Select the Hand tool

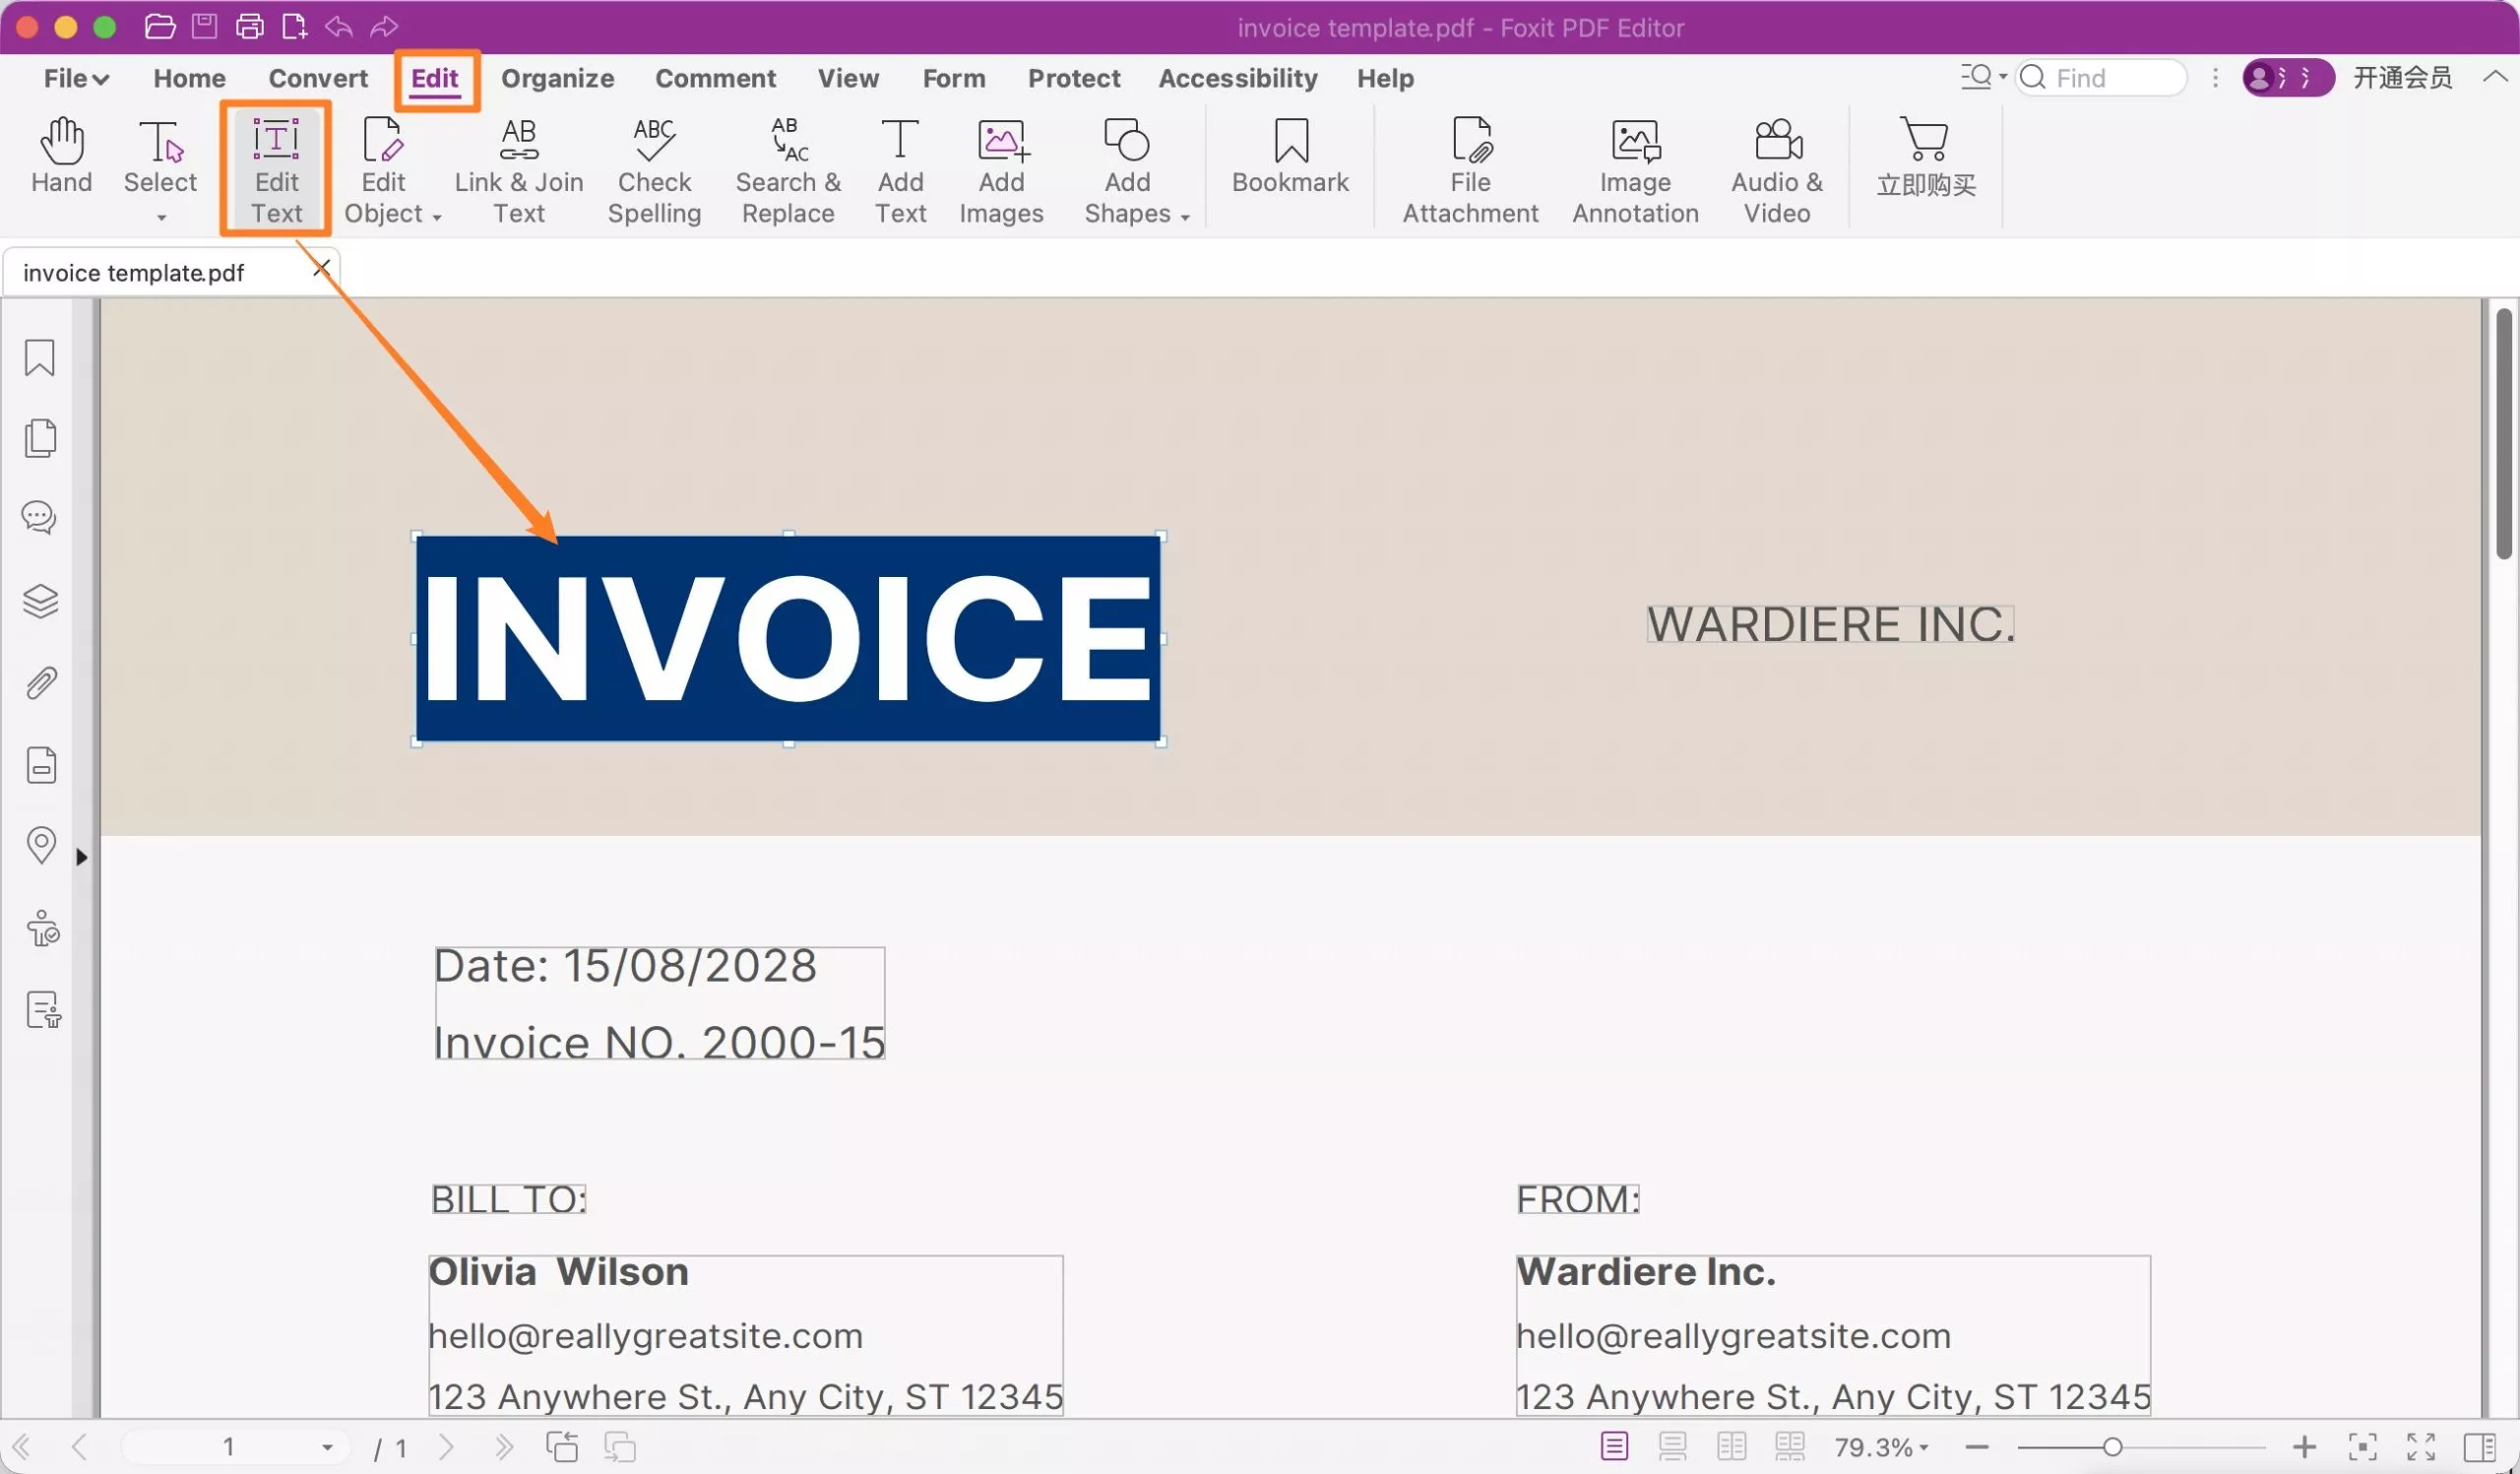click(x=61, y=156)
